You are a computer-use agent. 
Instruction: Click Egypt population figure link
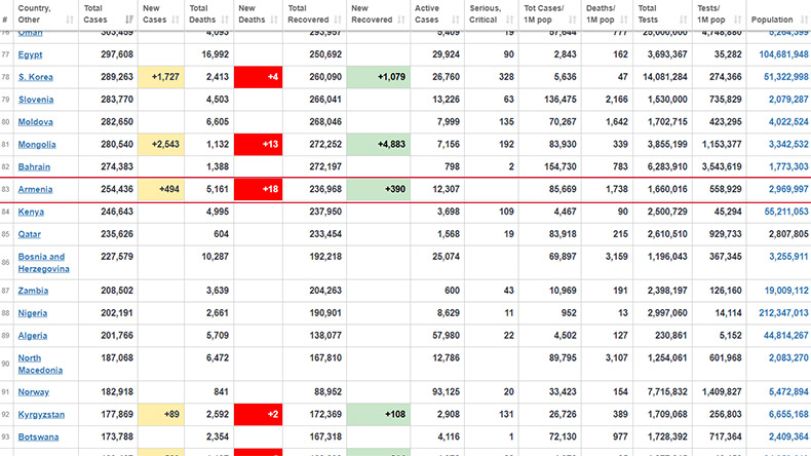(783, 54)
